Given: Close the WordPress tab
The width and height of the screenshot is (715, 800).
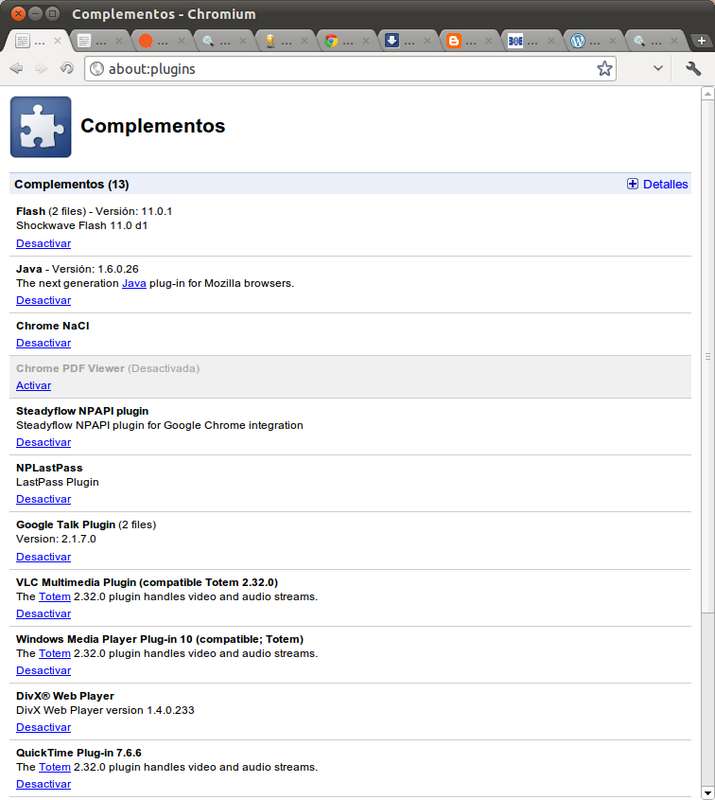Looking at the screenshot, I should tap(612, 40).
